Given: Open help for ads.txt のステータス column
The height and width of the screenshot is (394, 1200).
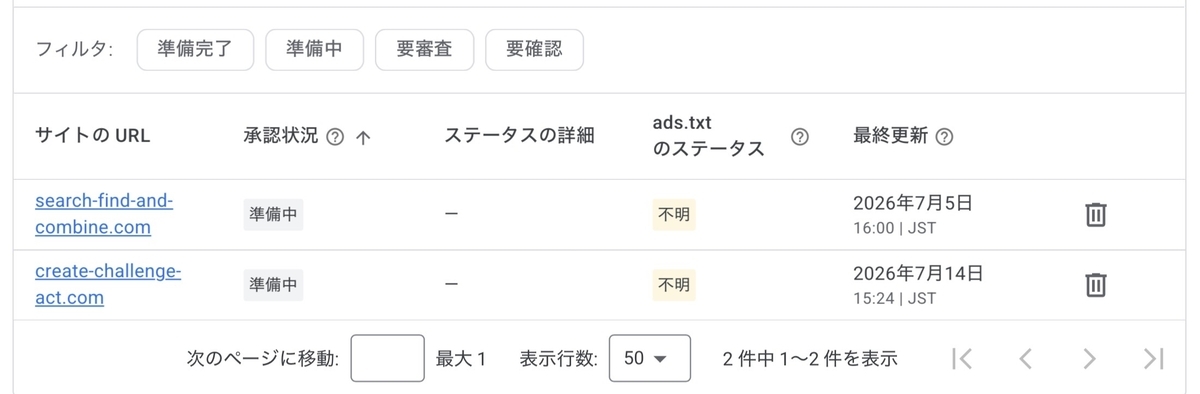Looking at the screenshot, I should tap(799, 137).
